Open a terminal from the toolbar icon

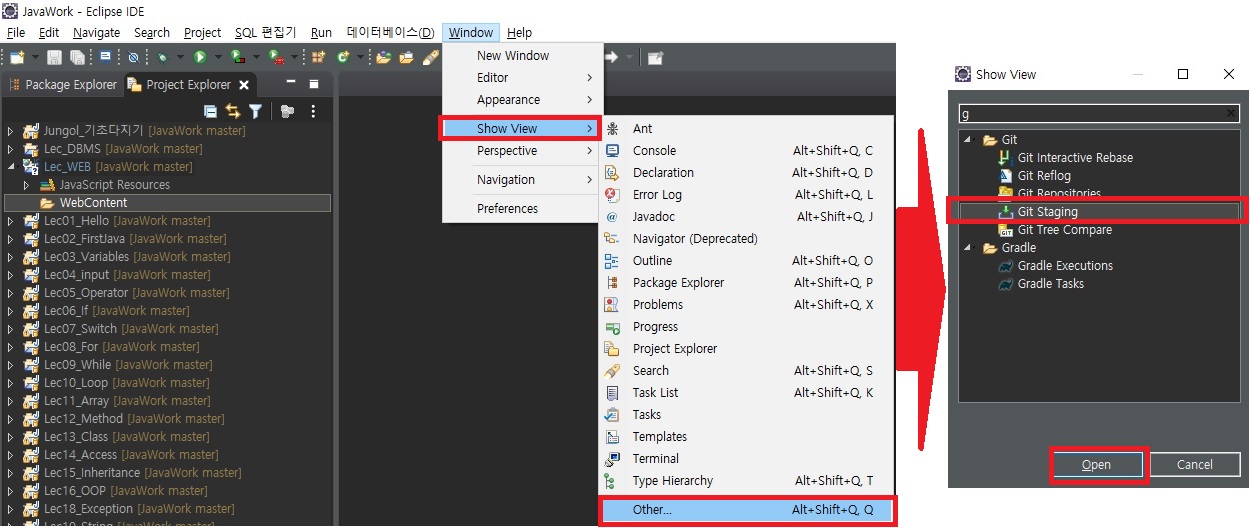tap(105, 57)
